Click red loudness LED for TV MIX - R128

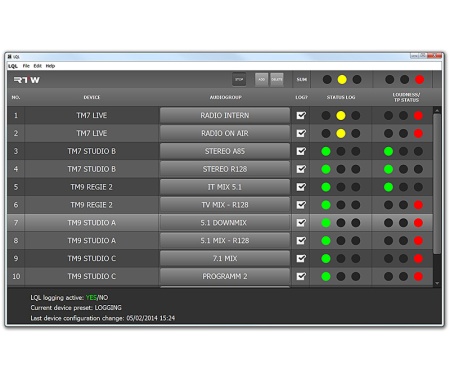pos(418,205)
